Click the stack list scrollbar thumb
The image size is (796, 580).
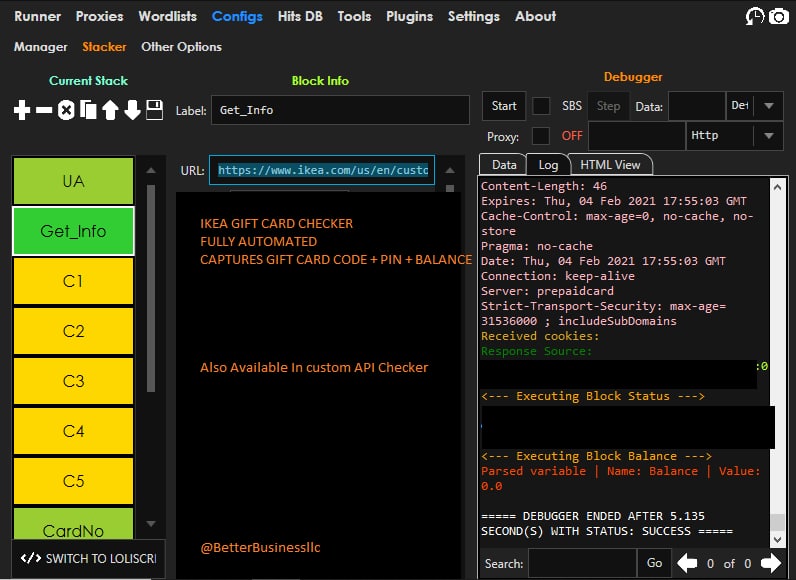pyautogui.click(x=151, y=288)
